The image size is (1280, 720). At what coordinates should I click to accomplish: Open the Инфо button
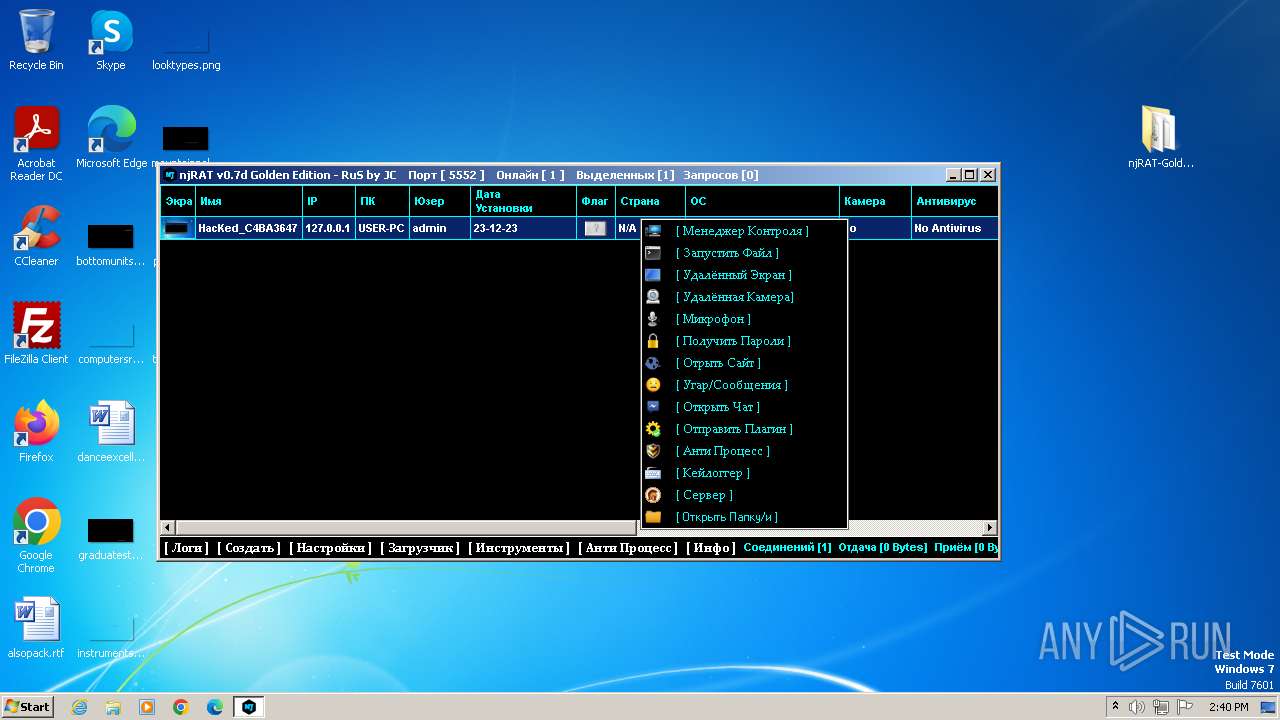(711, 548)
